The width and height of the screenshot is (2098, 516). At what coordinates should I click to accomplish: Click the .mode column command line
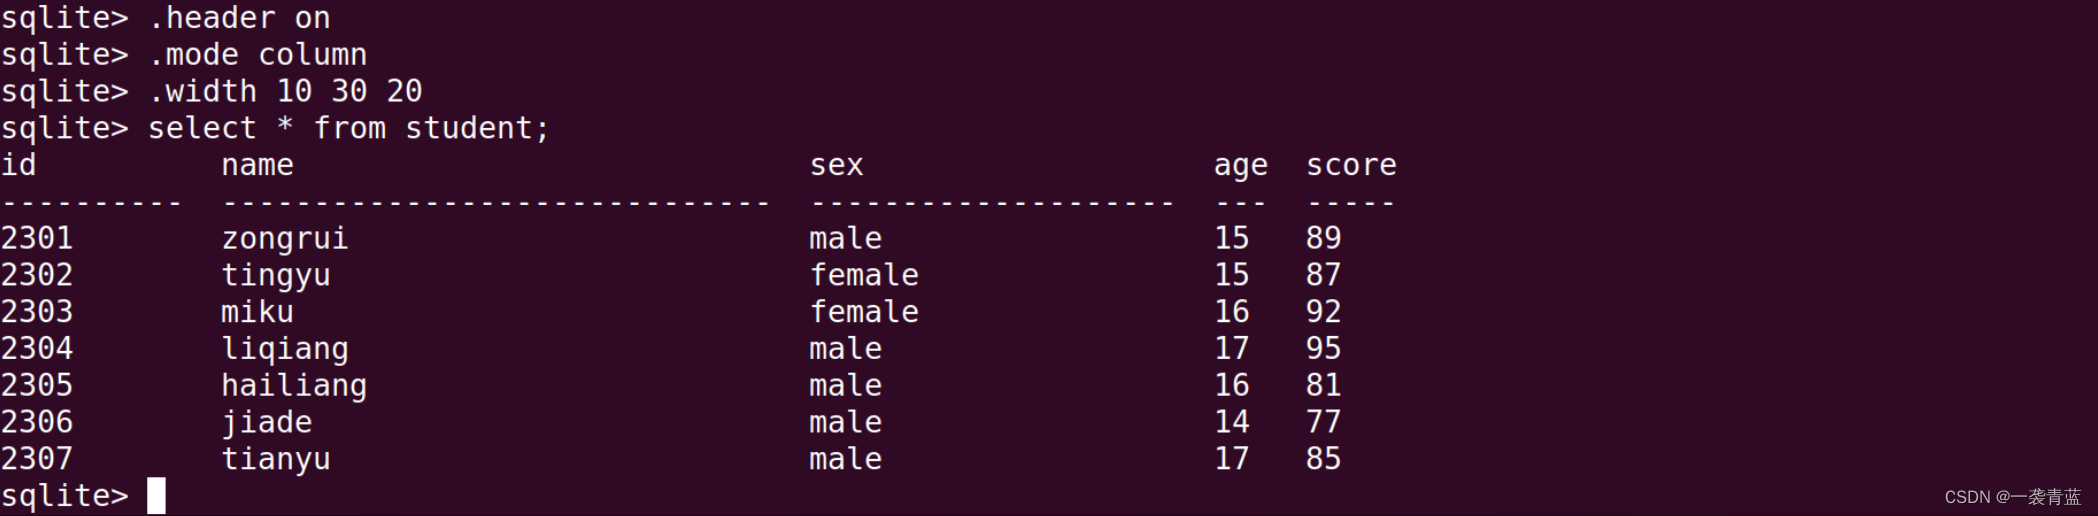pos(257,55)
